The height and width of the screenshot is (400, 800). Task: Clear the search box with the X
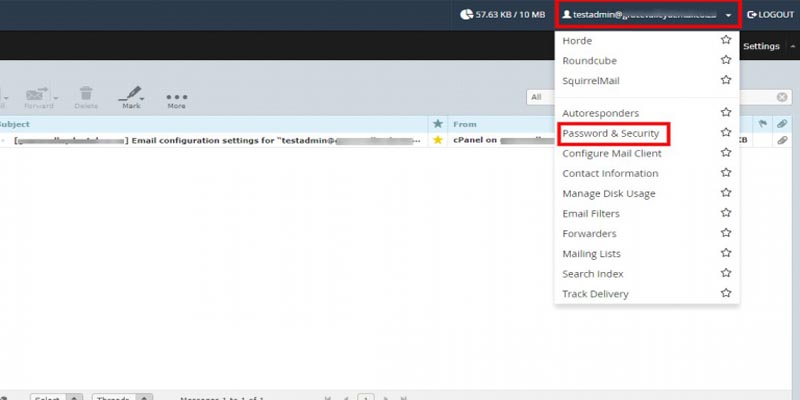point(782,97)
